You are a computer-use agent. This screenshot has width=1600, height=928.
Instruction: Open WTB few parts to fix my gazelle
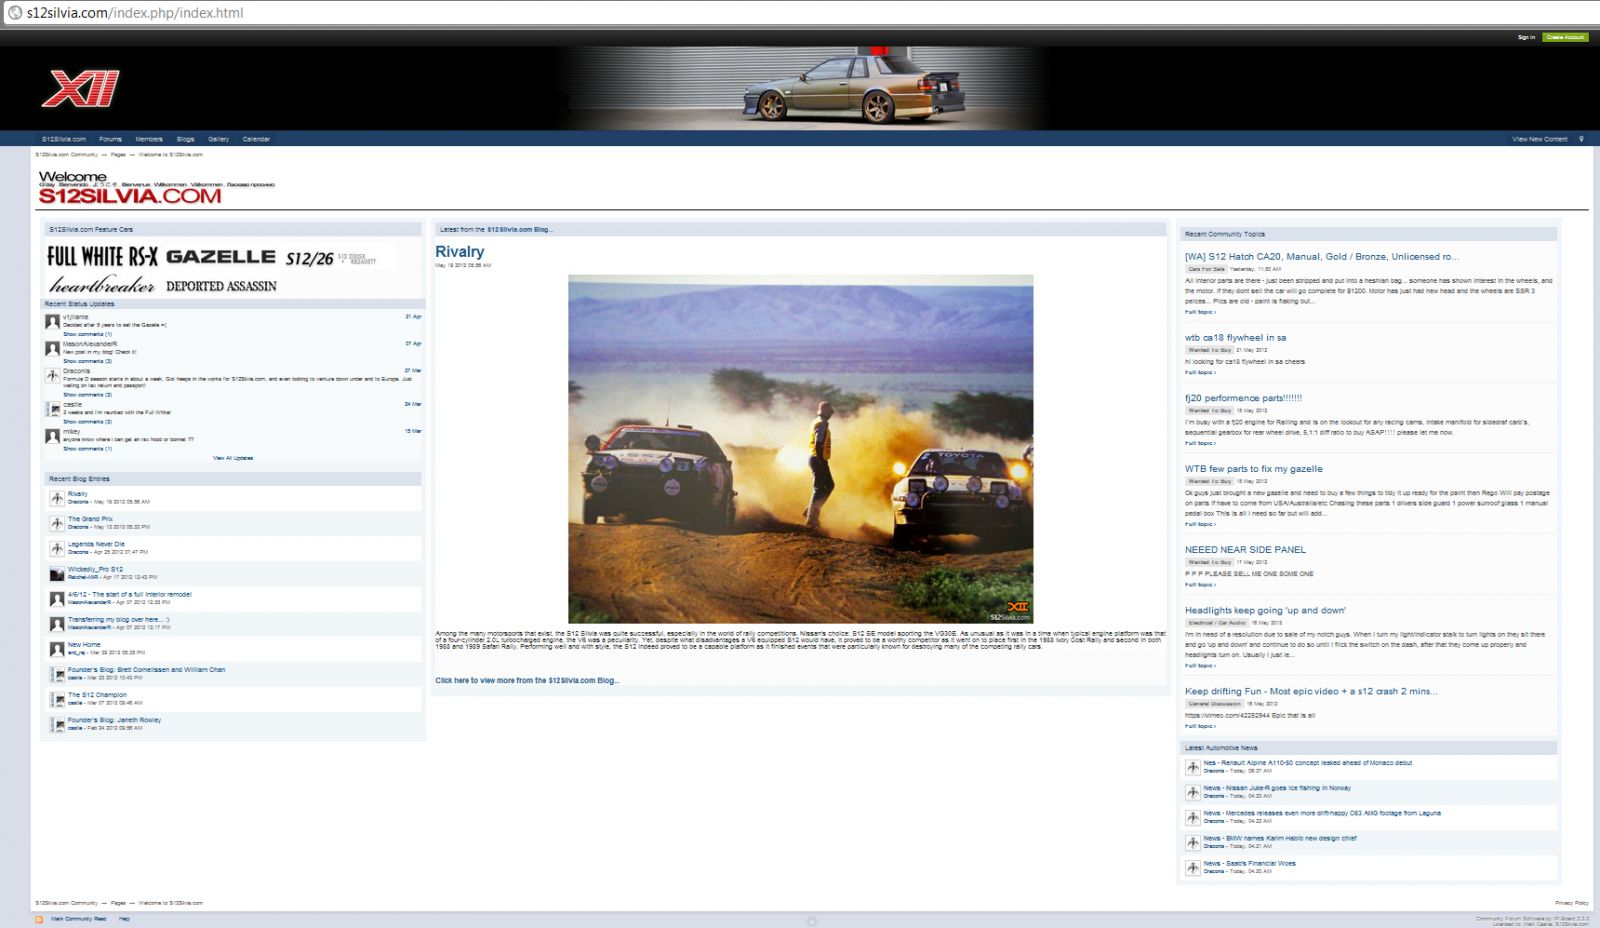(x=1253, y=469)
